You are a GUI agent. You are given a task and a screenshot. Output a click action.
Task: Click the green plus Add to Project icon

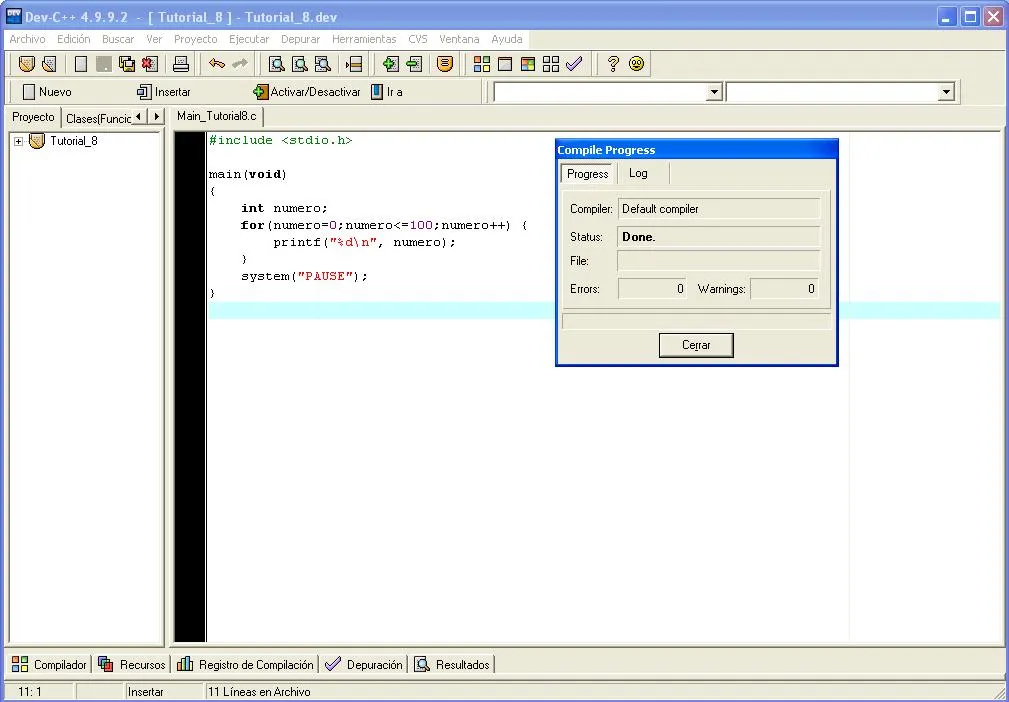pos(390,64)
